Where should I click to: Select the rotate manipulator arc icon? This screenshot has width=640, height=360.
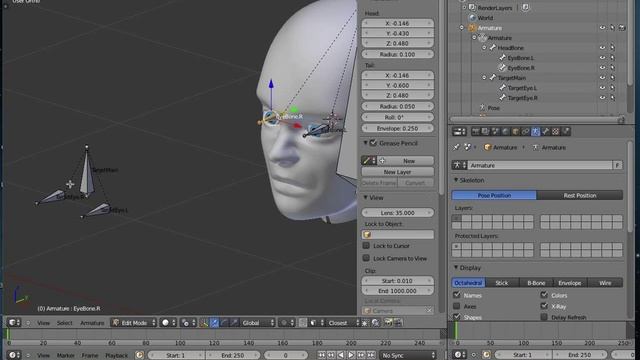click(224, 323)
